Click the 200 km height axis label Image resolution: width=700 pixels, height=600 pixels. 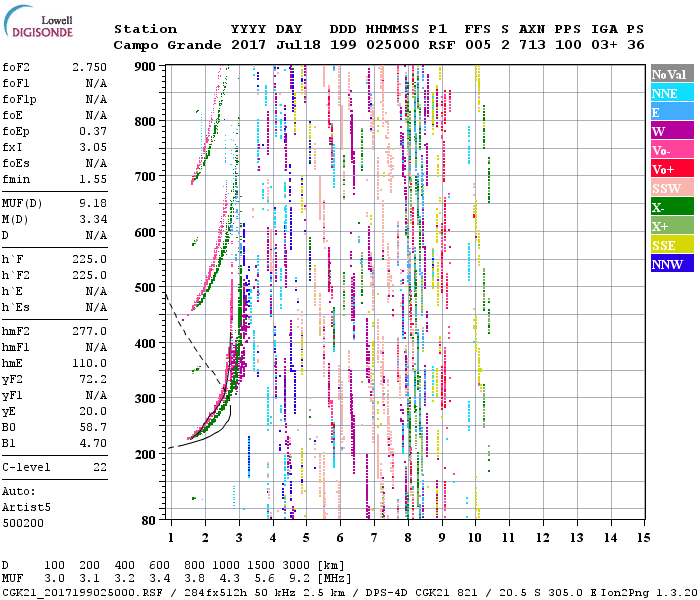click(145, 454)
